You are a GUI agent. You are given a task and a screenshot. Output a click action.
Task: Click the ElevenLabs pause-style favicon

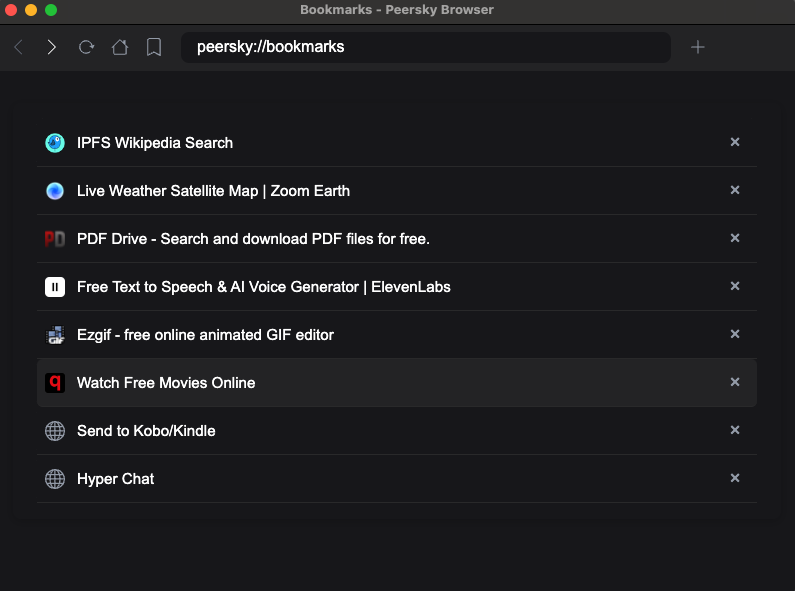coord(55,287)
